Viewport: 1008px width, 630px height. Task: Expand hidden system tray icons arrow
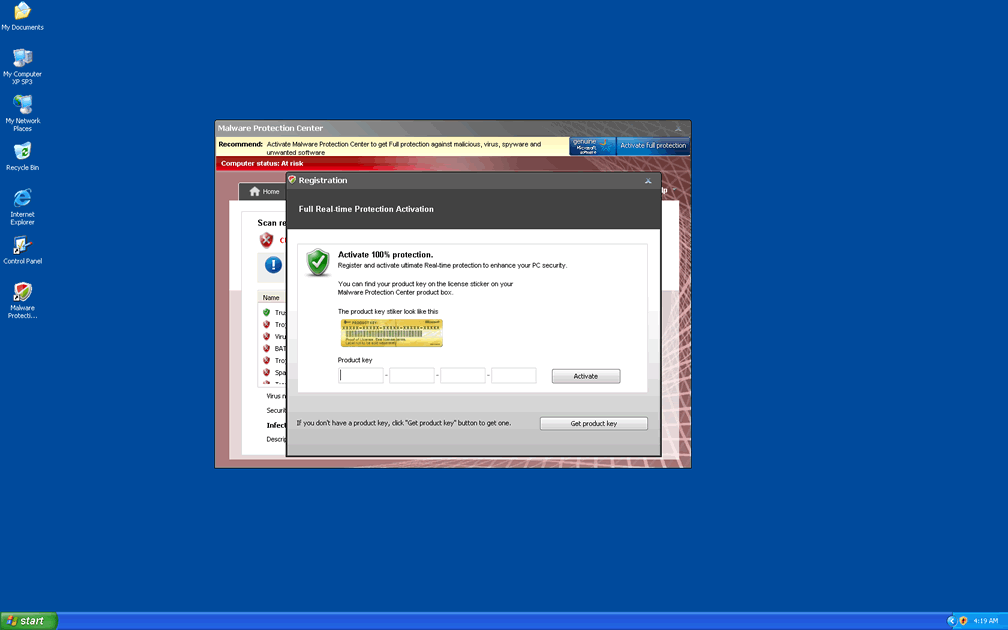coord(950,621)
